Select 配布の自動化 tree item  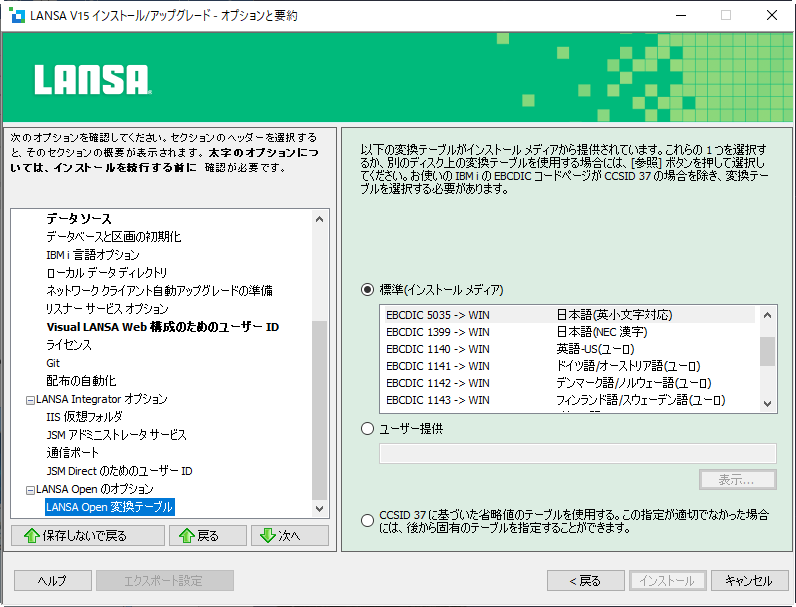click(x=81, y=381)
